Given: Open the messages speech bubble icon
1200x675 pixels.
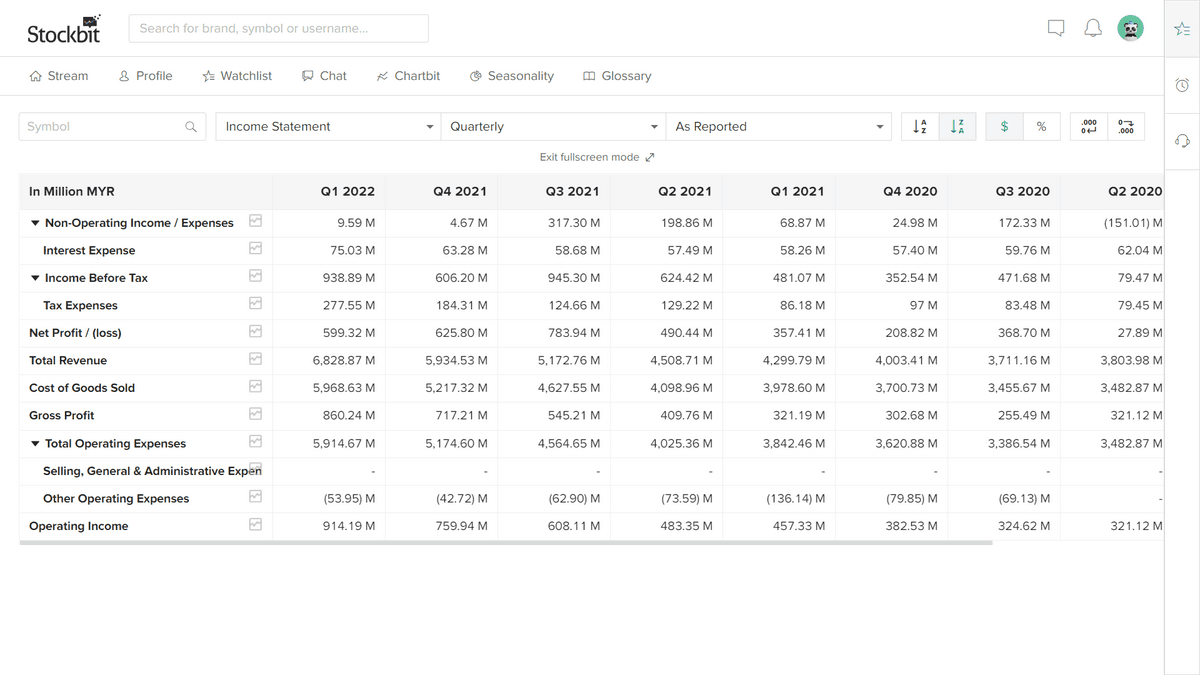Looking at the screenshot, I should tap(1056, 29).
